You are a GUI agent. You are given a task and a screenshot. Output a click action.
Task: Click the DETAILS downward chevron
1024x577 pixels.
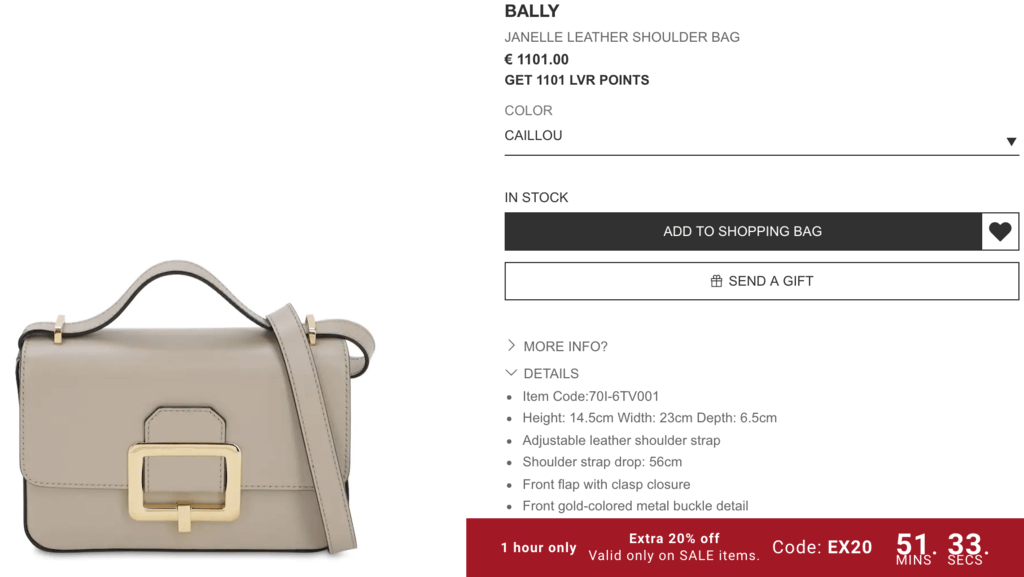(x=511, y=373)
